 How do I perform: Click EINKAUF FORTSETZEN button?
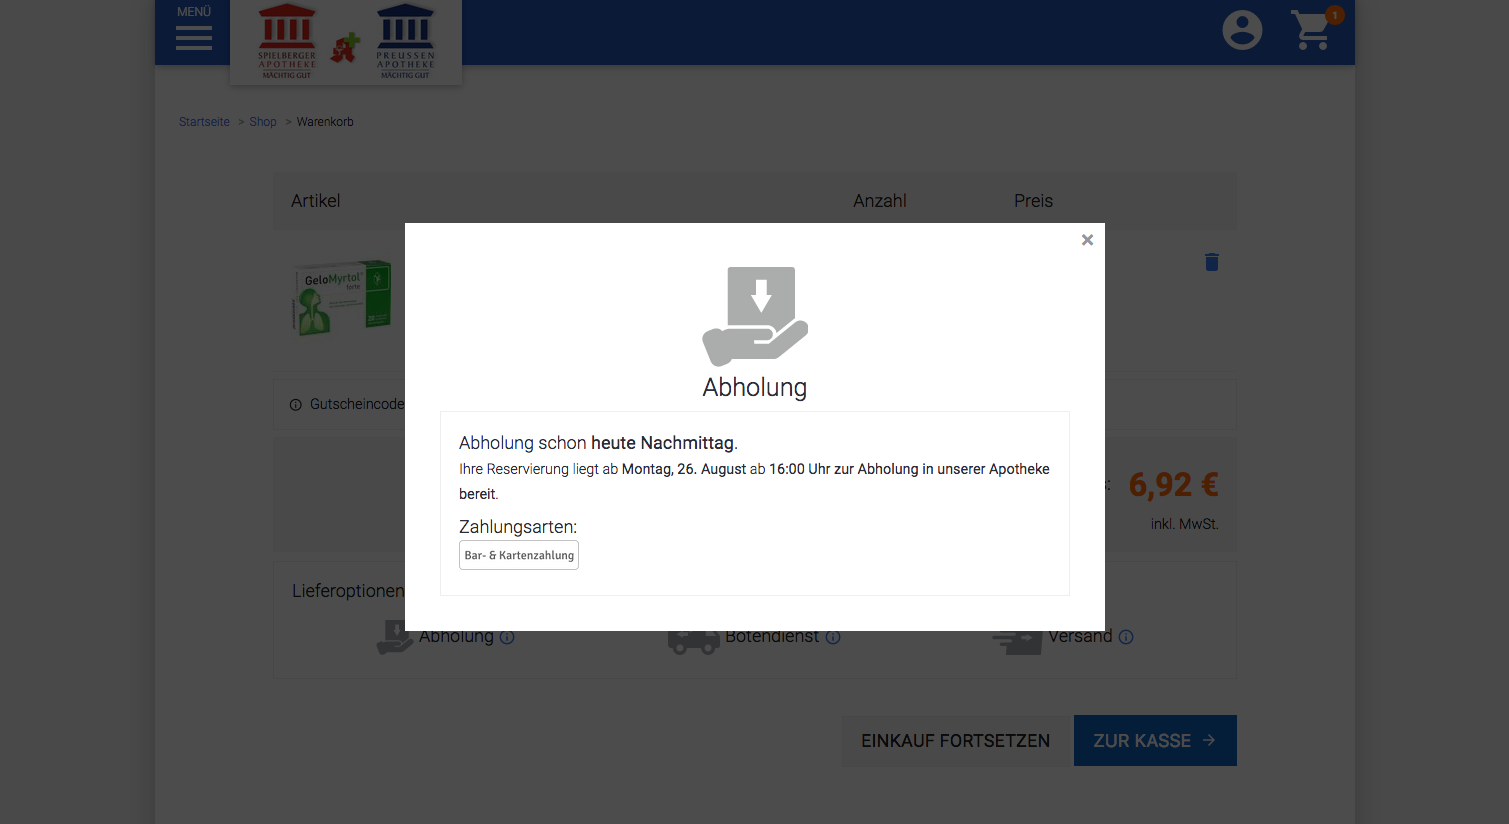[x=955, y=741]
